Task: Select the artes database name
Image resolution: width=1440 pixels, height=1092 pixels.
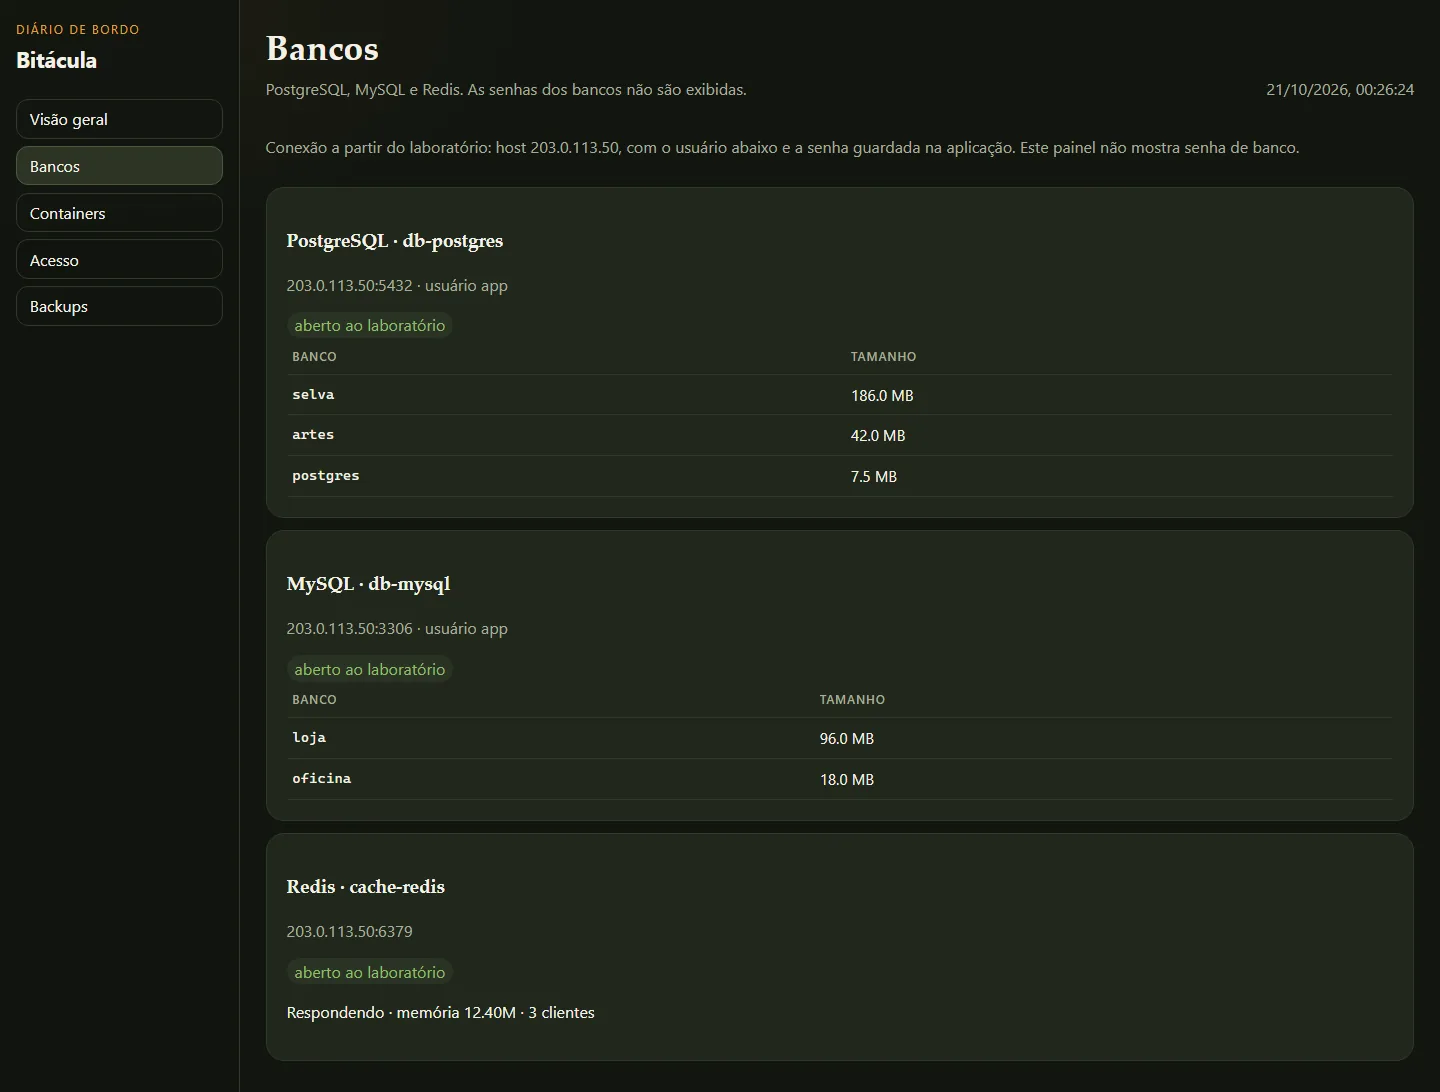Action: (313, 435)
